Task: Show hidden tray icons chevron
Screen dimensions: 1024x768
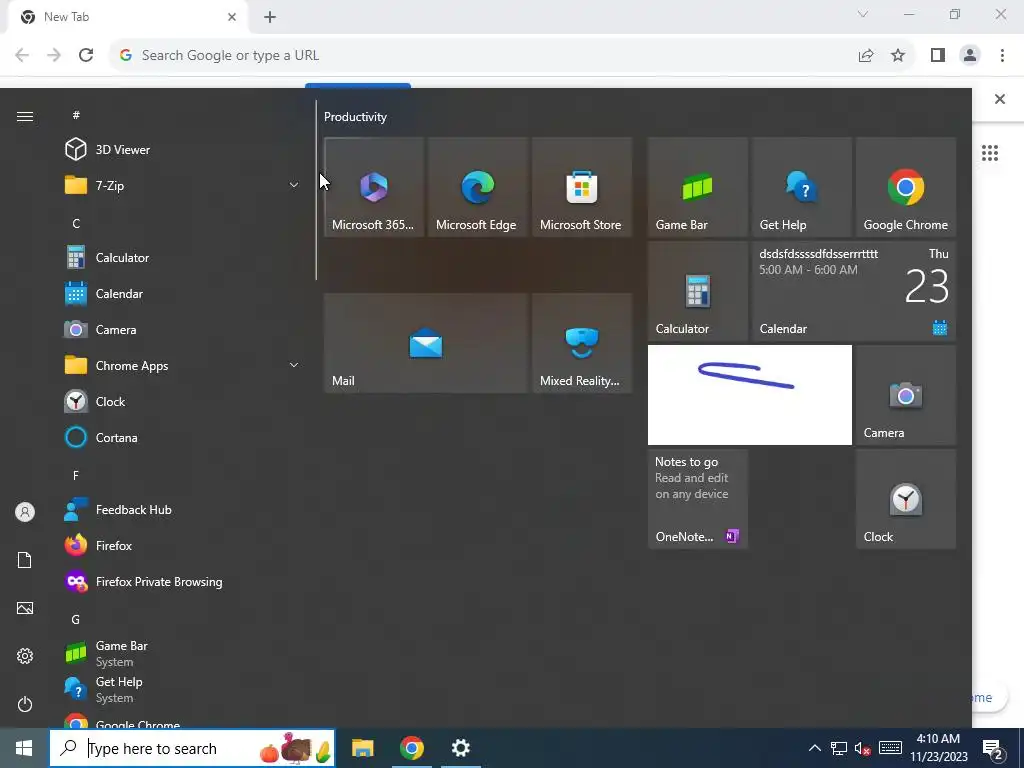Action: (x=814, y=748)
